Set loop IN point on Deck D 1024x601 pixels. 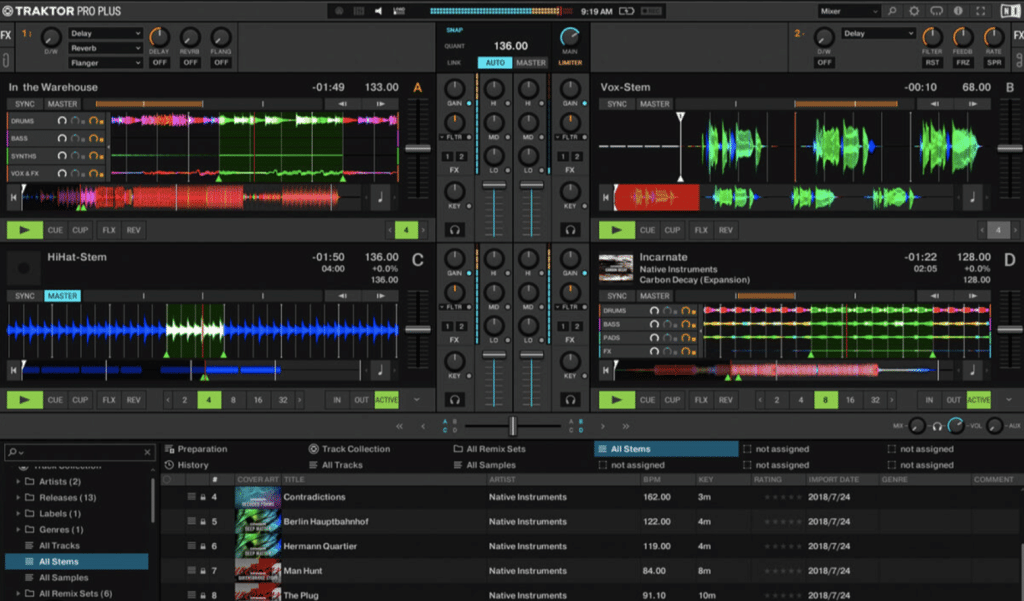coord(929,400)
